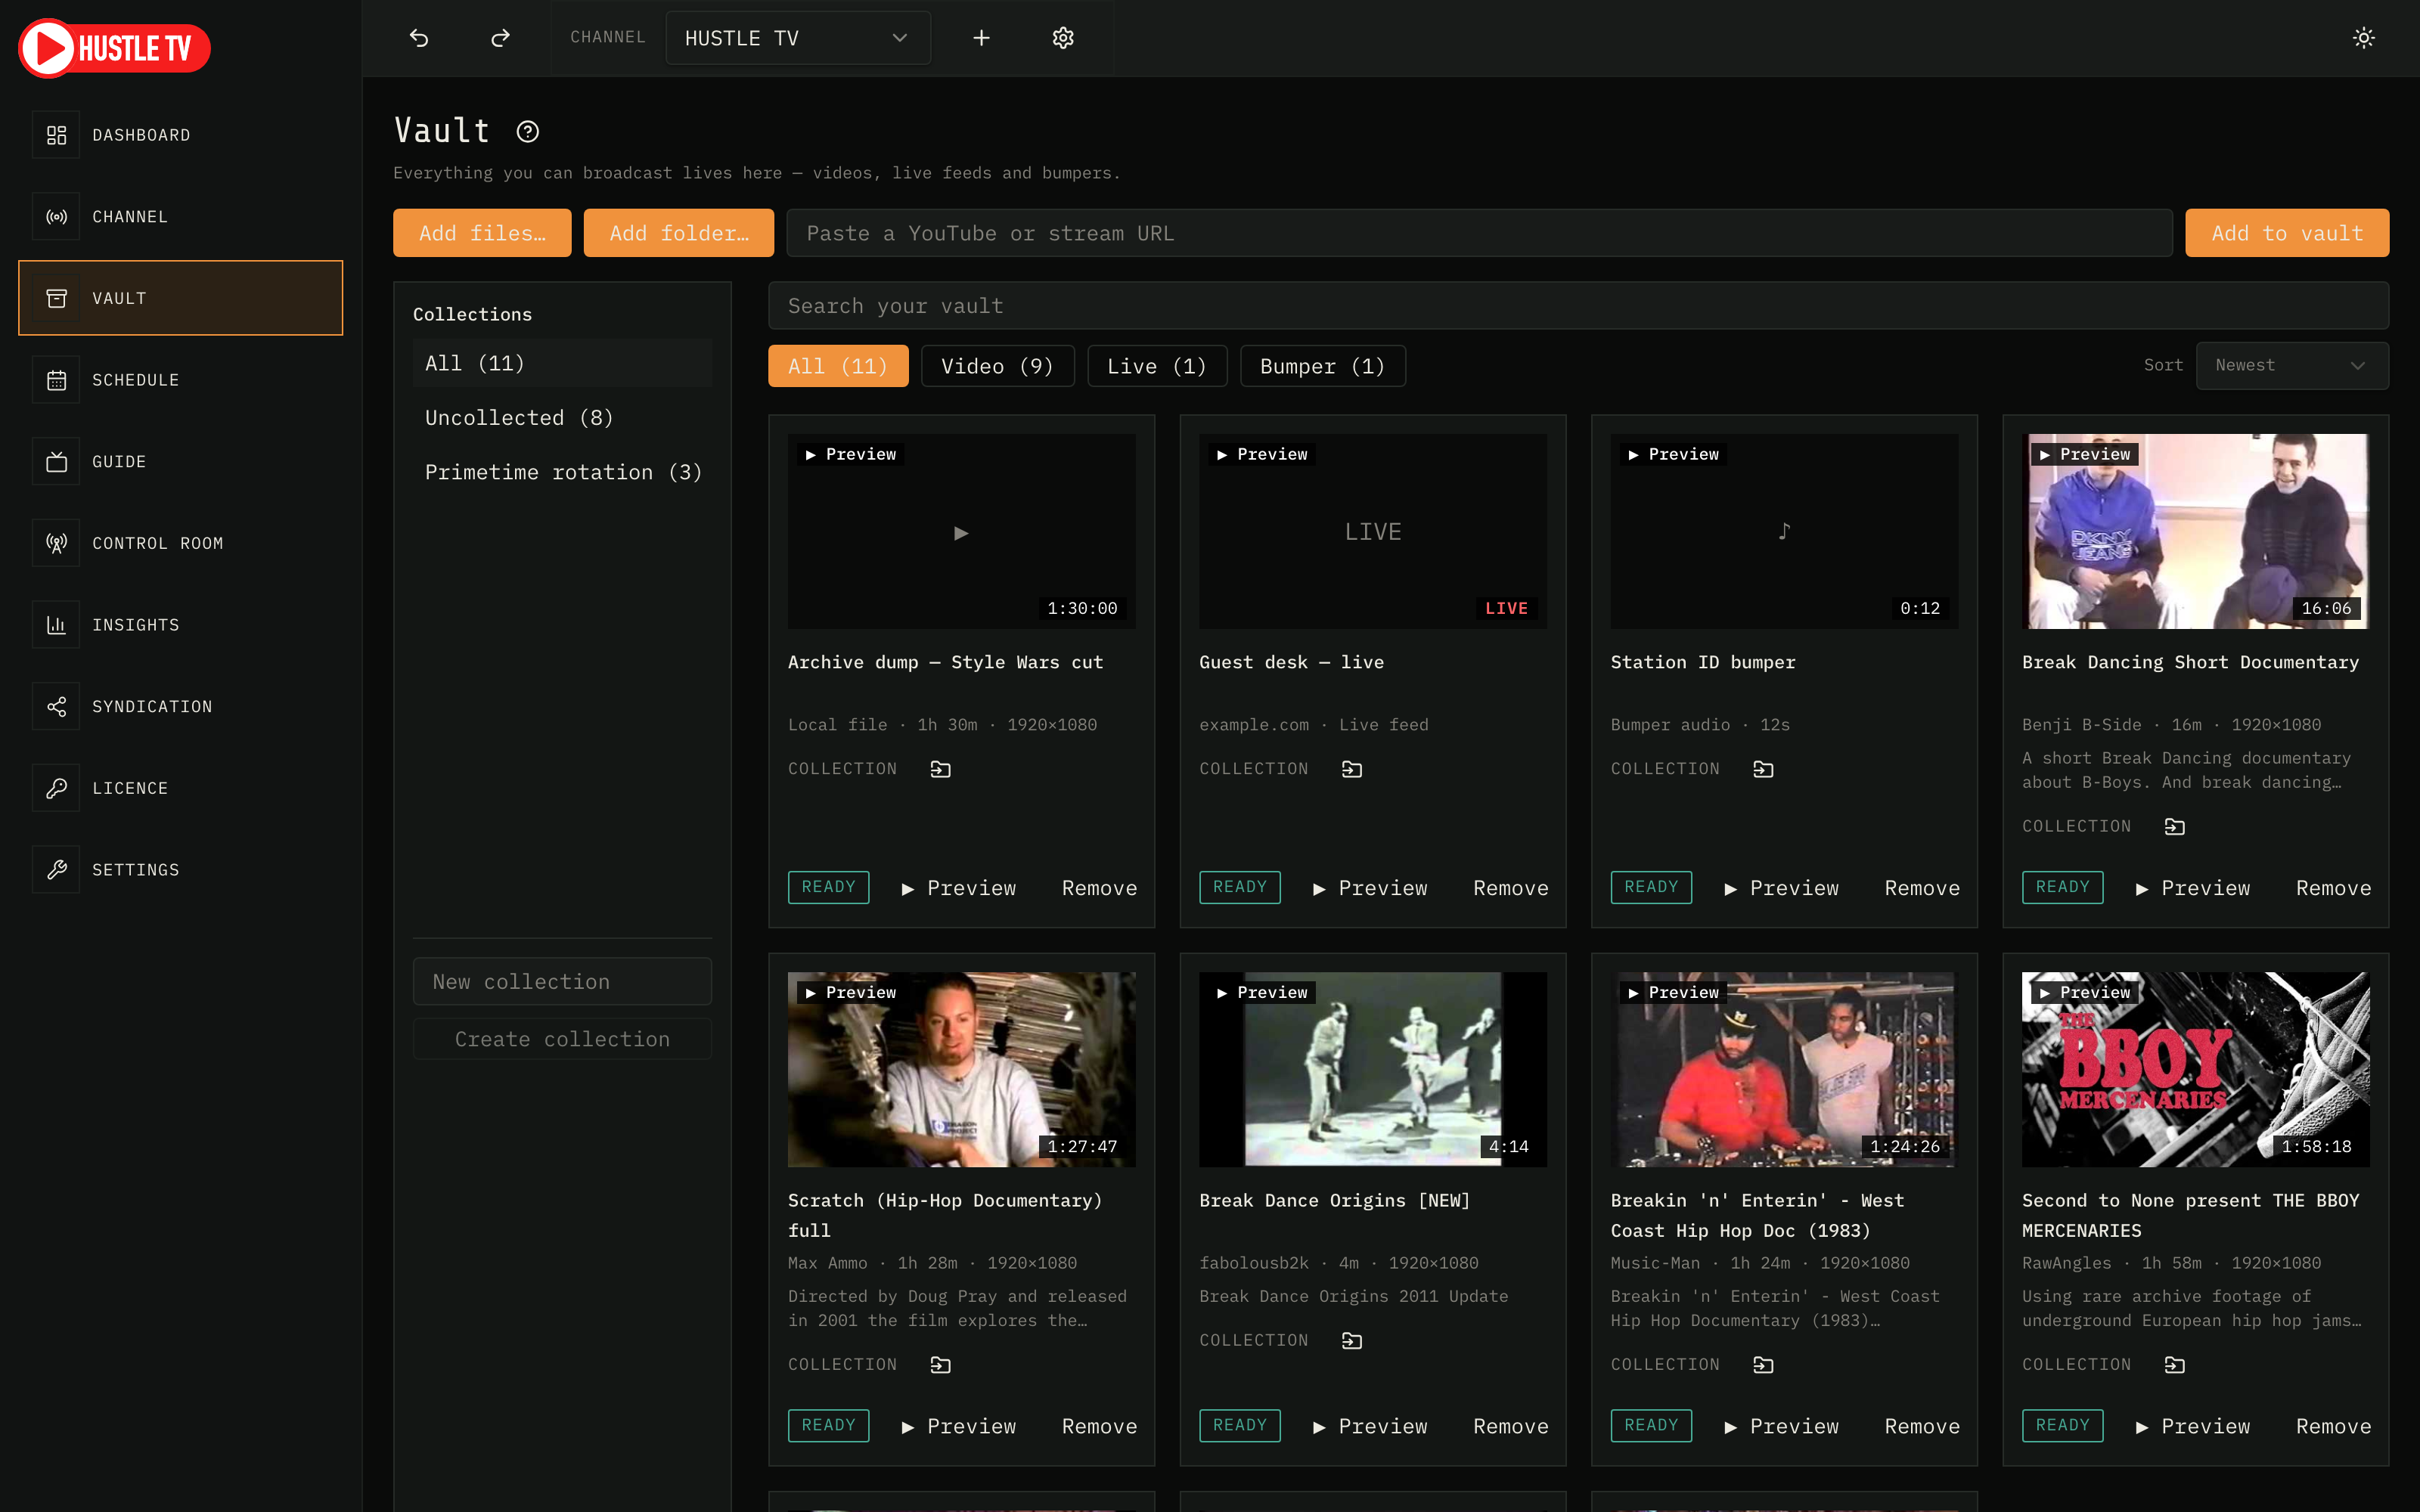Screen dimensions: 2420x1512
Task: Open Control Room sidebar page
Action: (181, 543)
